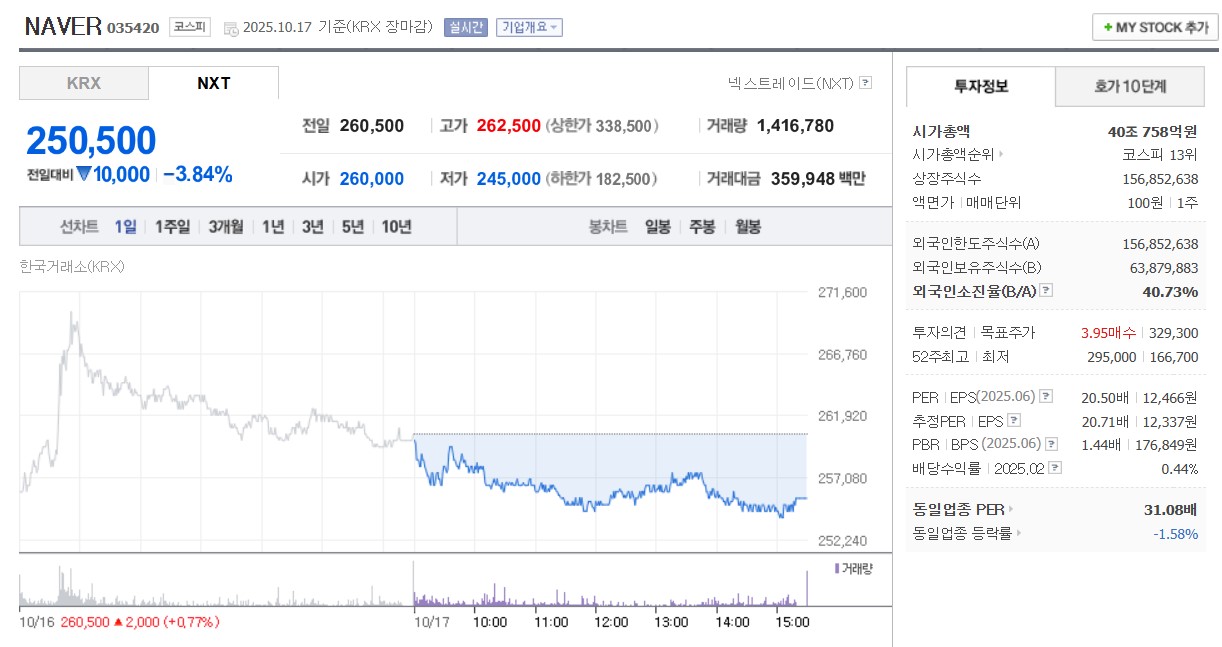Switch to the 호가 10단계 tab
The width and height of the screenshot is (1222, 647).
tap(1130, 88)
